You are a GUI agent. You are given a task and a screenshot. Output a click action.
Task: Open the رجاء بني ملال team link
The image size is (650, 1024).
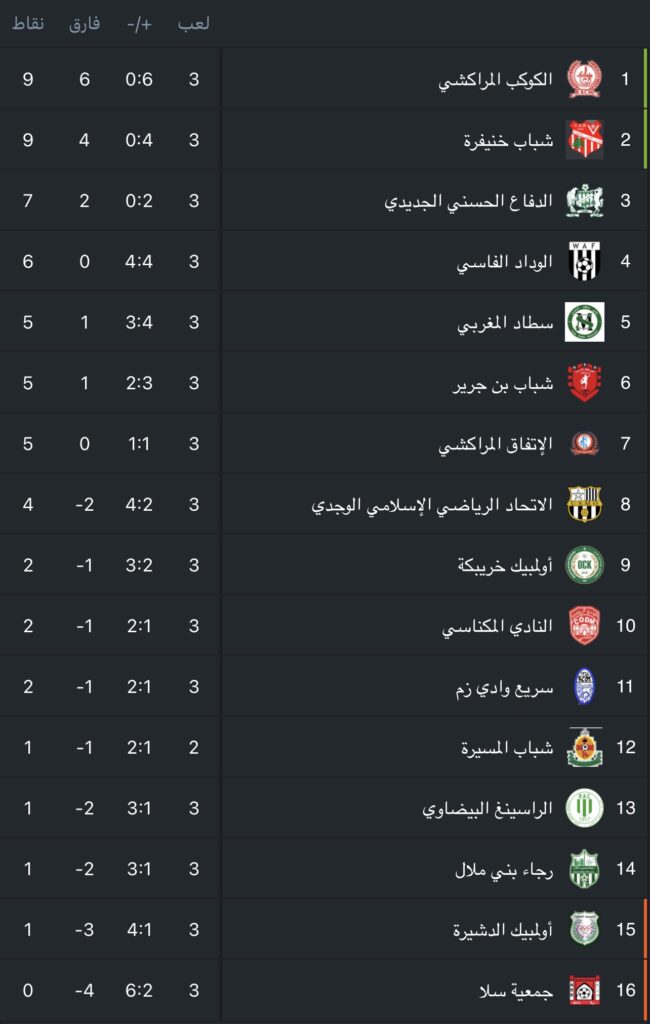504,869
